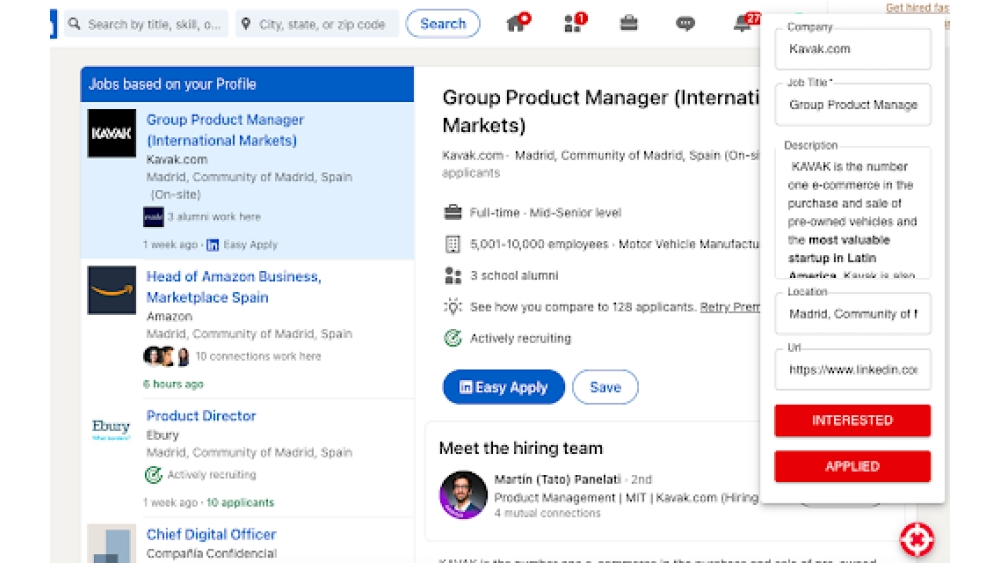Click '3 alumni work here' text
This screenshot has width=1000, height=563.
(x=214, y=217)
